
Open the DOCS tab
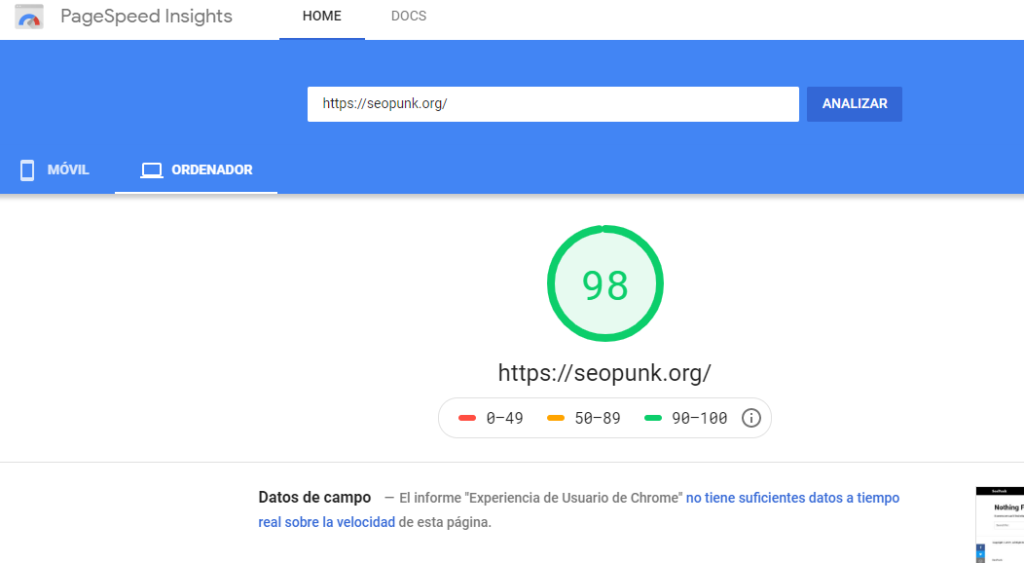click(409, 16)
